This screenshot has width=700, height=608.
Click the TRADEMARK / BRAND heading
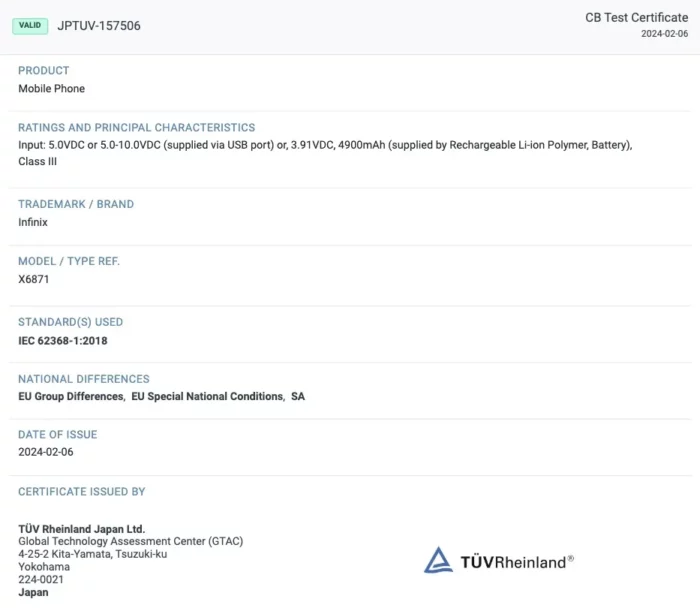tap(76, 204)
